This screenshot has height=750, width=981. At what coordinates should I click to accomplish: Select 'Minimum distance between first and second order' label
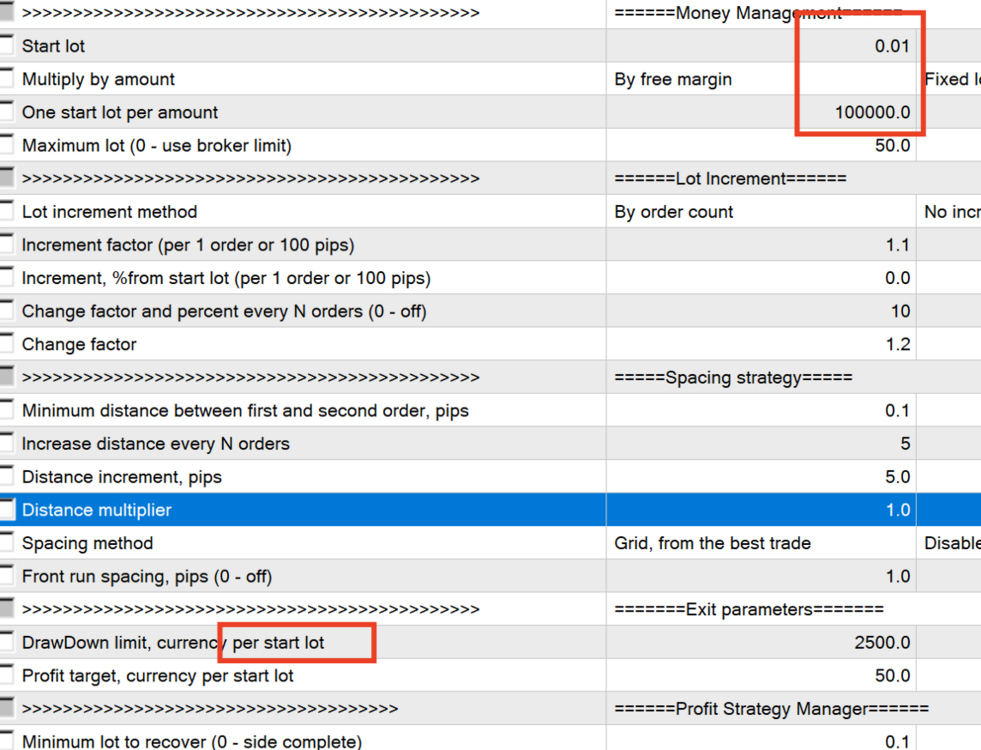tap(245, 411)
